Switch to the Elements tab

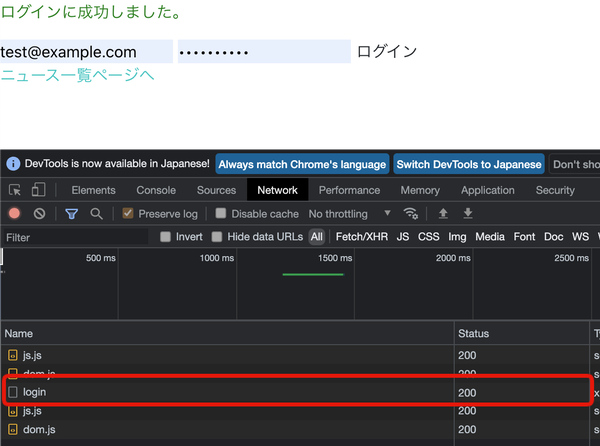[93, 190]
